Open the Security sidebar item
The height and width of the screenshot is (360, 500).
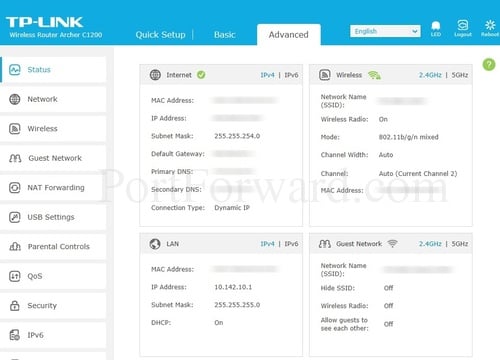coord(53,305)
